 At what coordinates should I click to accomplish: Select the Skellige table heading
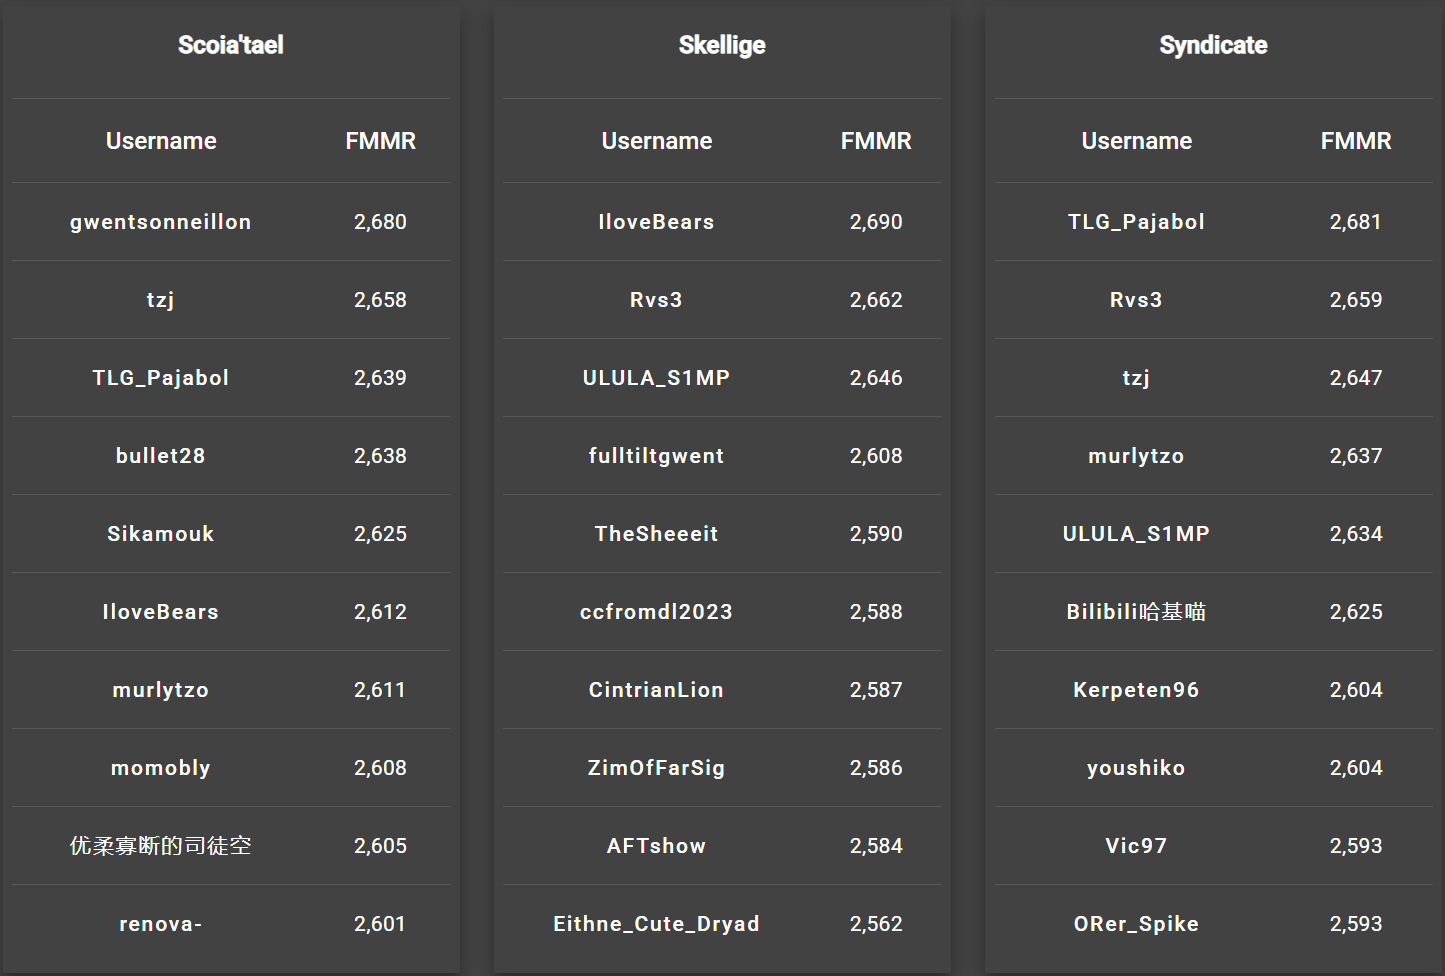[x=722, y=45]
